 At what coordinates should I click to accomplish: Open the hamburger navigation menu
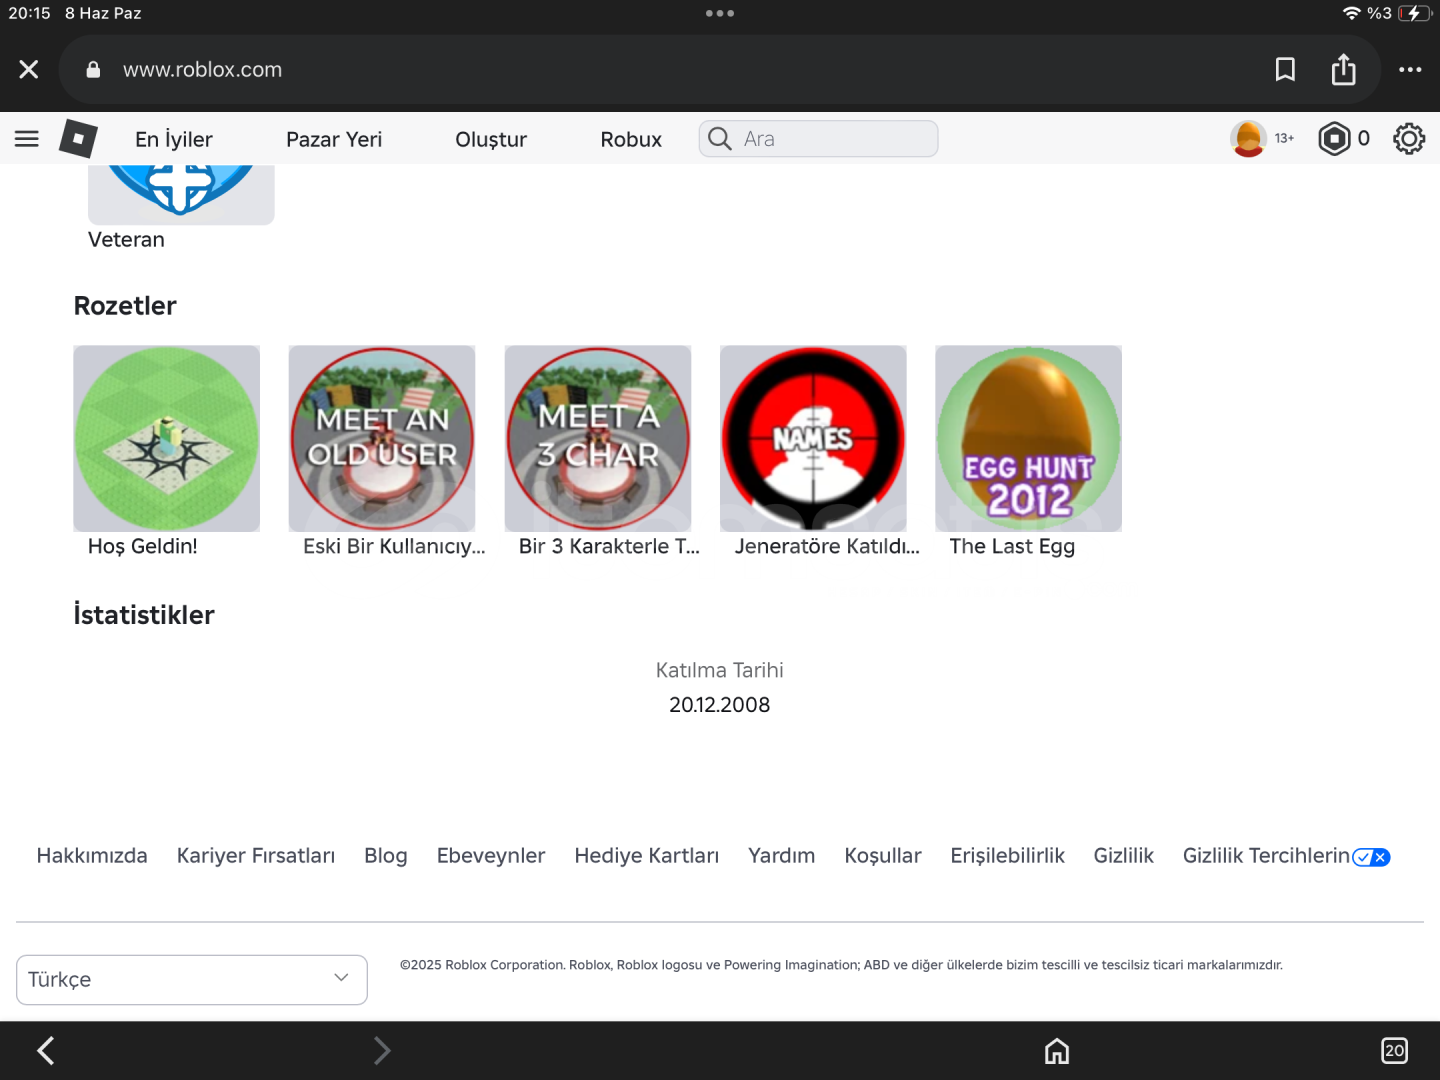[27, 139]
